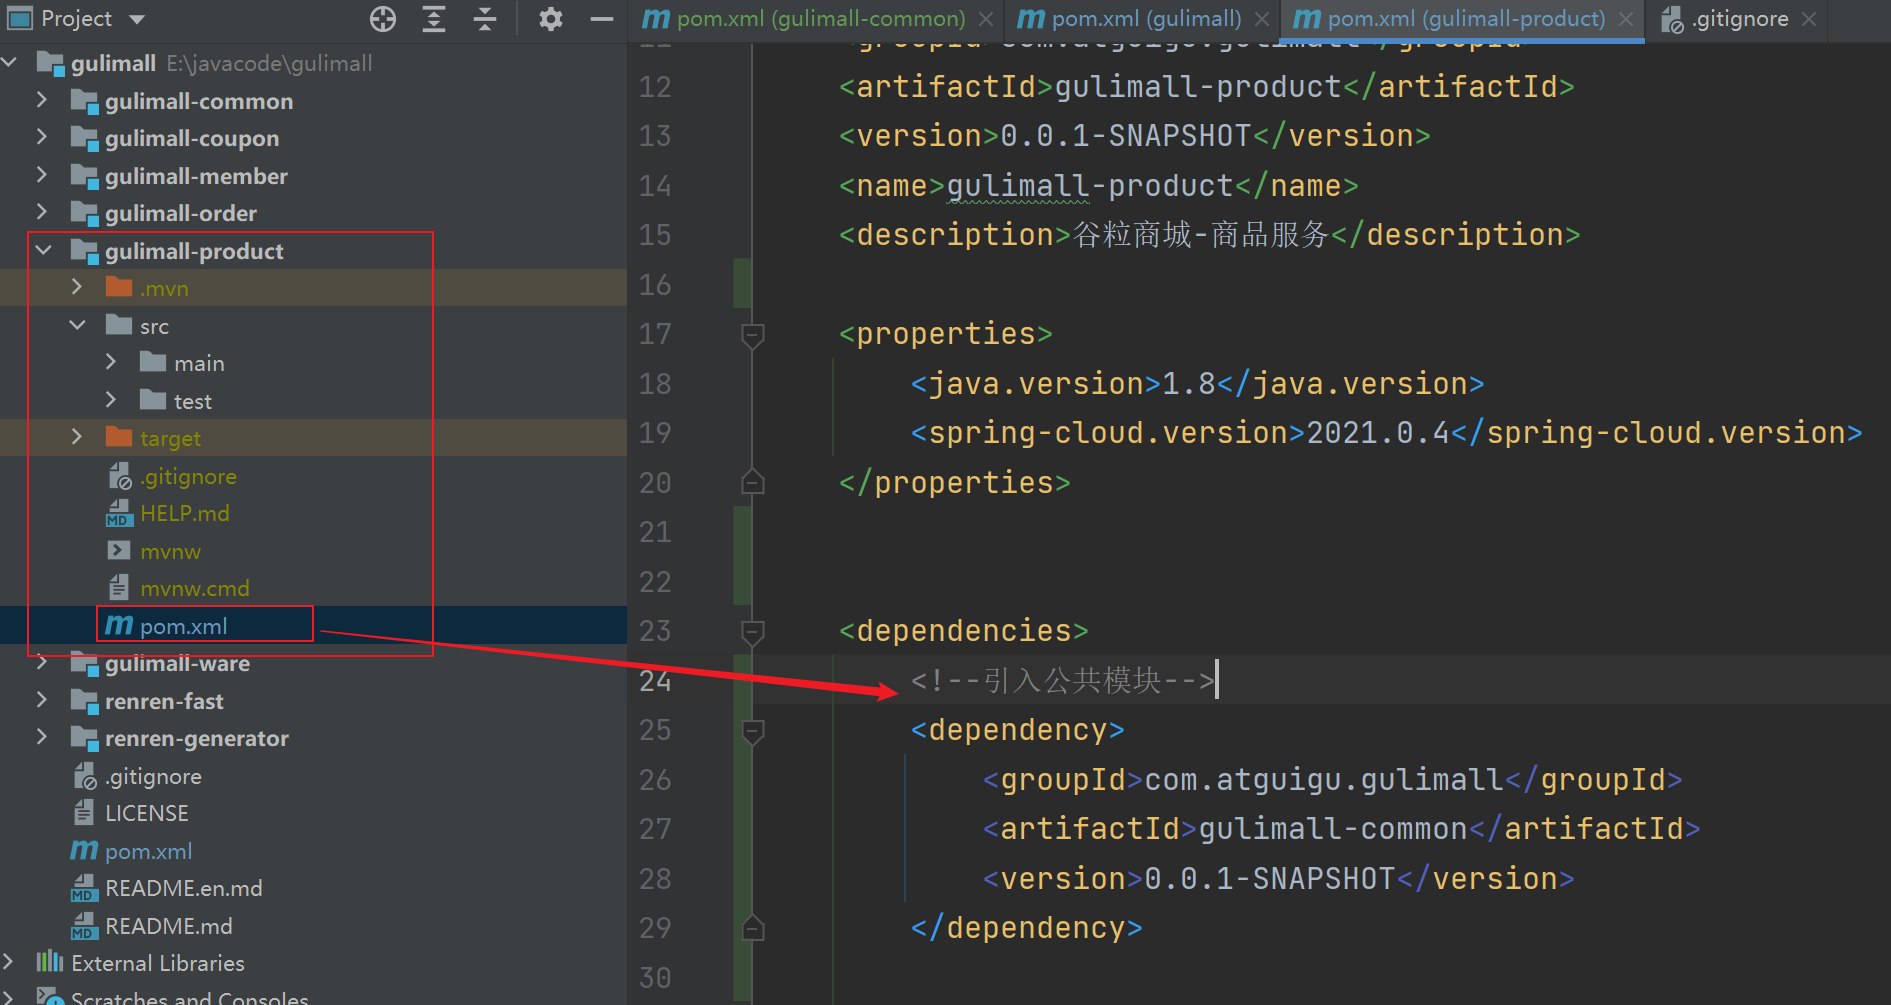Click fold end marker at line 20
The image size is (1891, 1005).
753,483
